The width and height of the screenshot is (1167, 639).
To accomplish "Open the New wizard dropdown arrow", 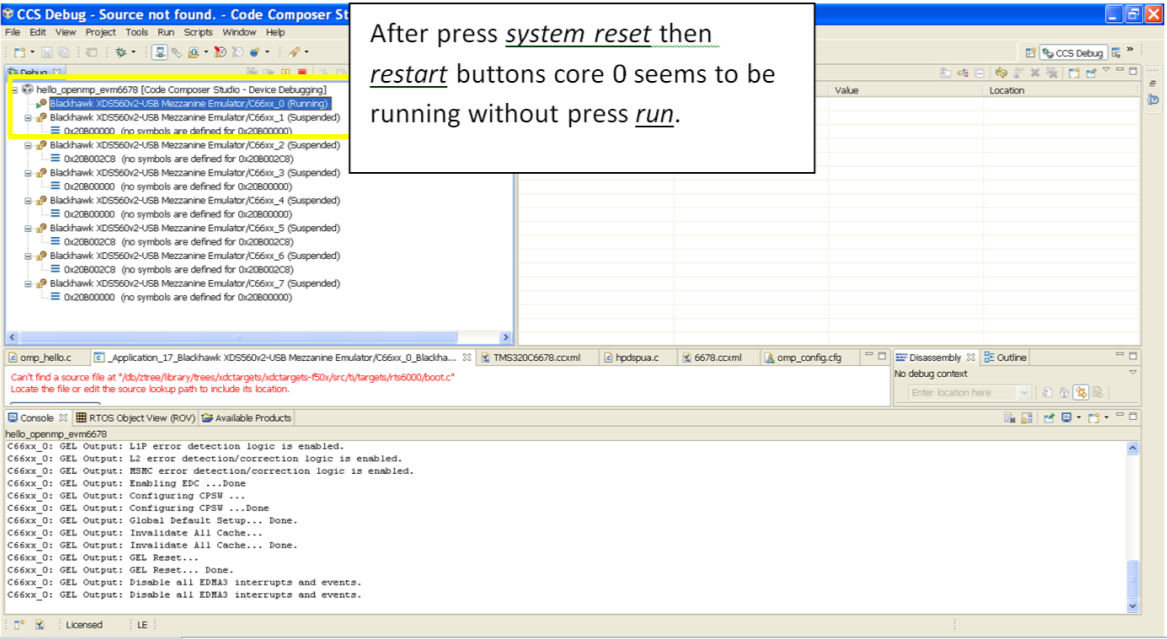I will 32,52.
